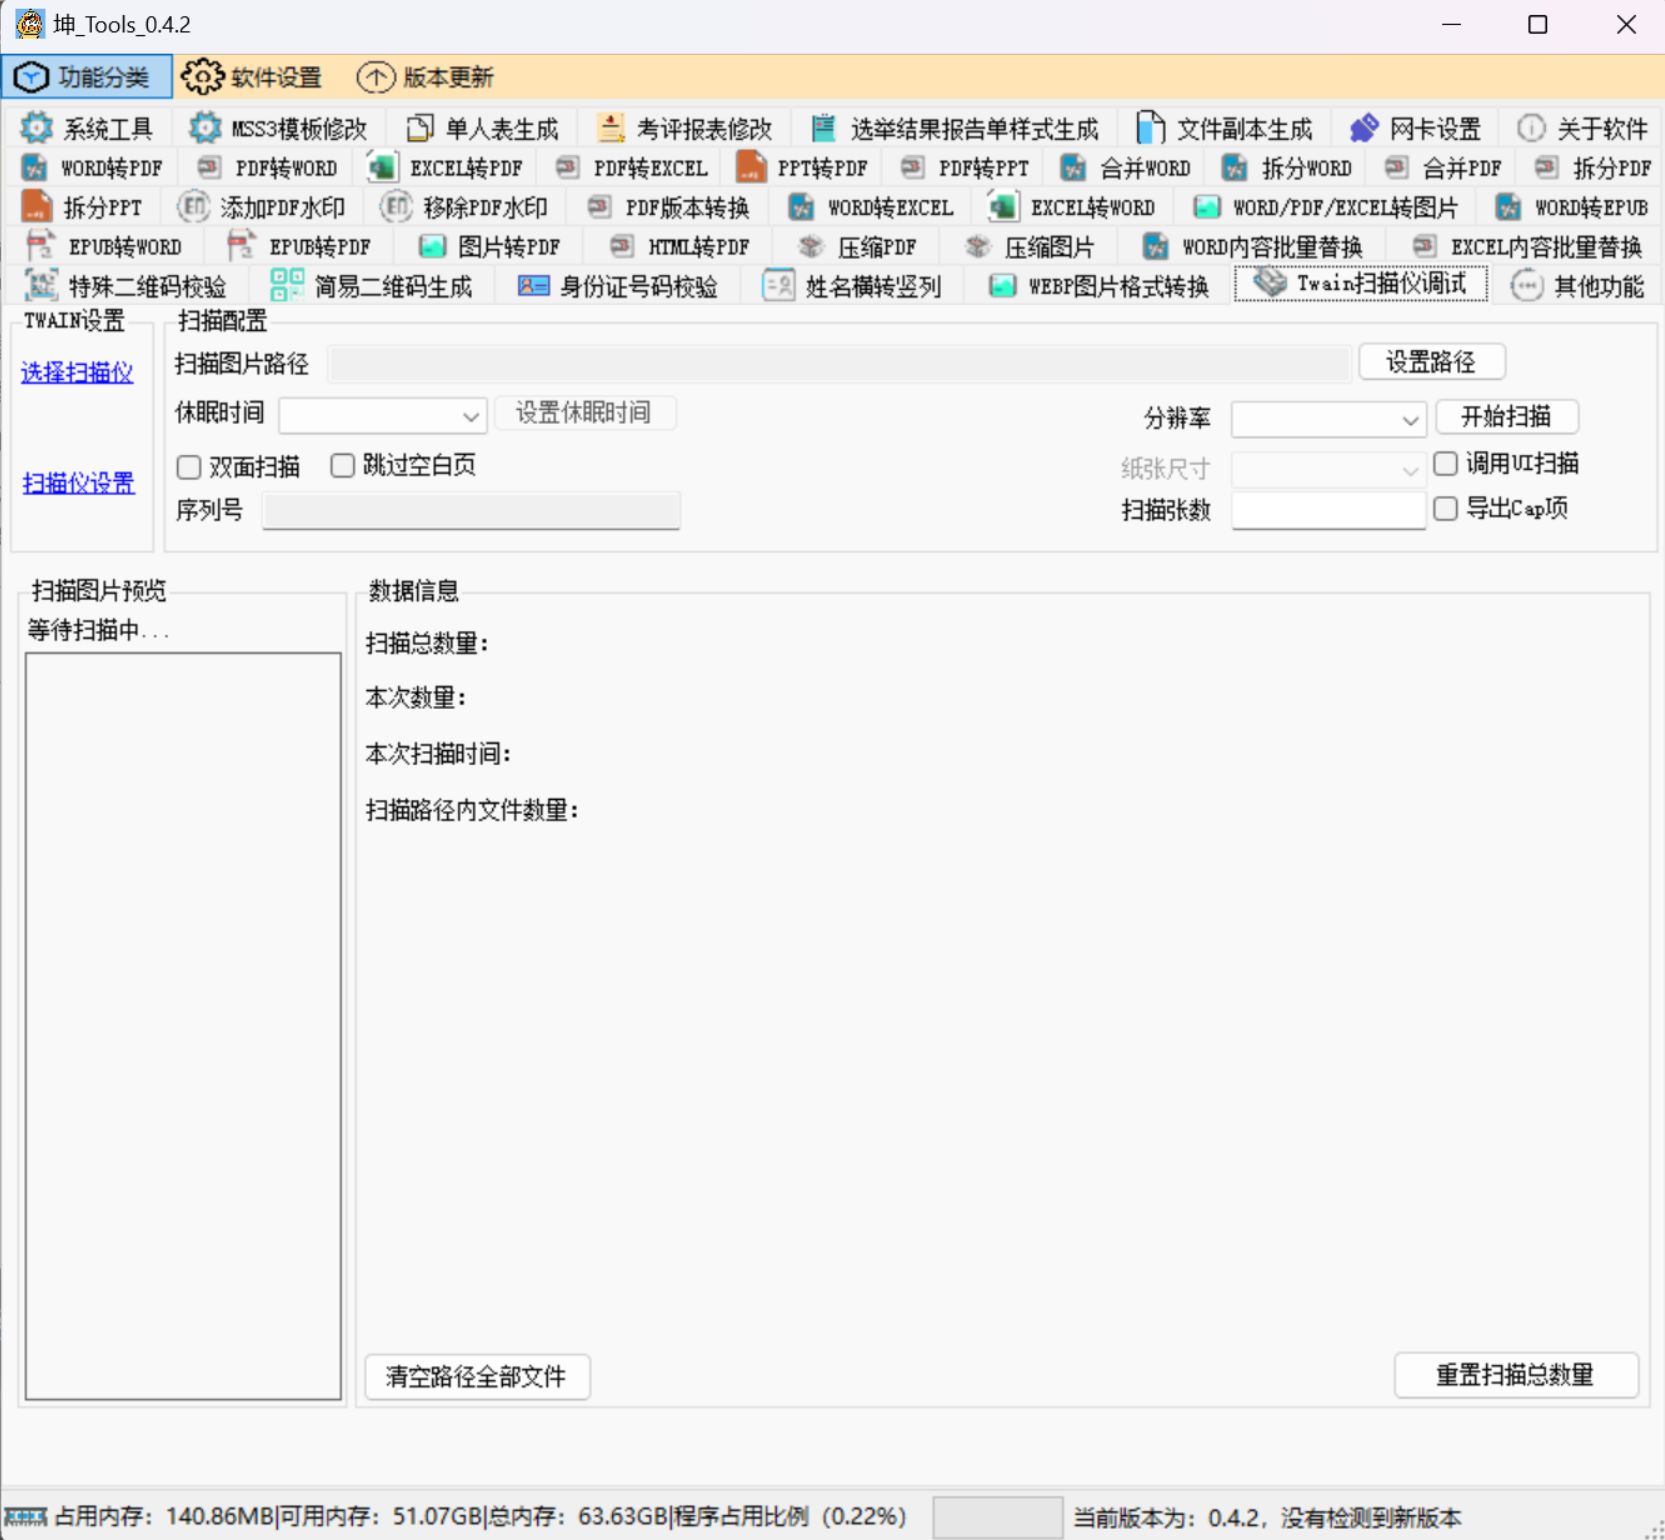Click the 扫描张数 input field
This screenshot has width=1665, height=1540.
pos(1328,511)
